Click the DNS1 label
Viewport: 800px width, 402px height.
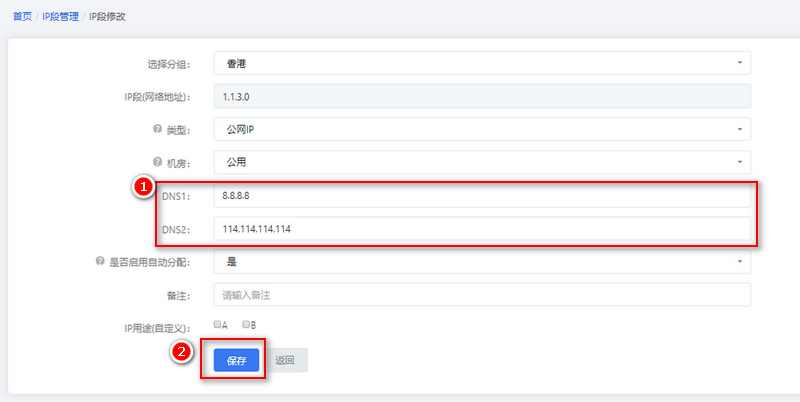(x=176, y=196)
